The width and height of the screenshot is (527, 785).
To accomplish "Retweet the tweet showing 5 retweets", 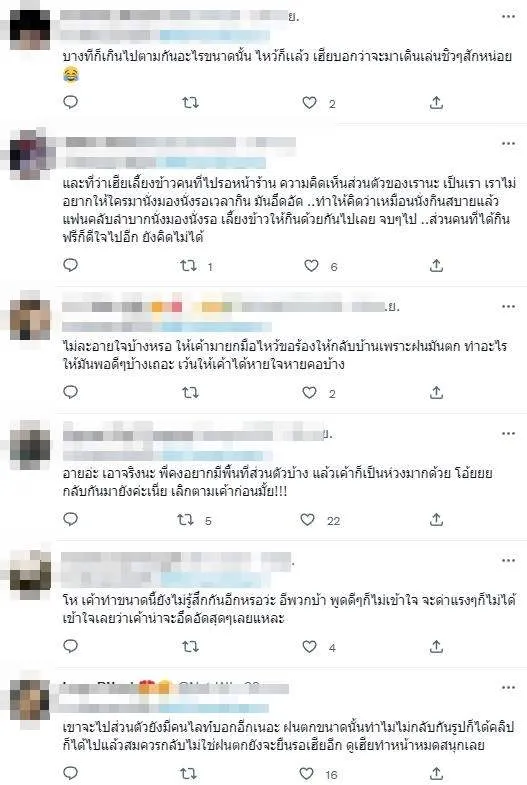I will [x=186, y=520].
